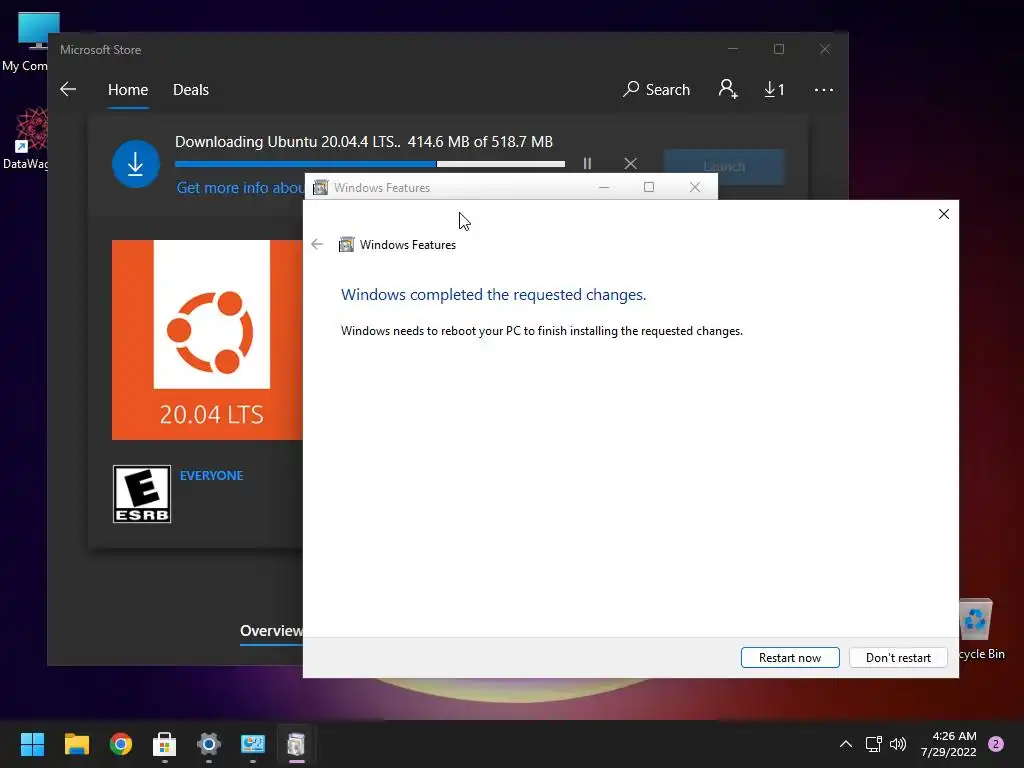
Task: Open the Windows Start menu
Action: tap(32, 744)
